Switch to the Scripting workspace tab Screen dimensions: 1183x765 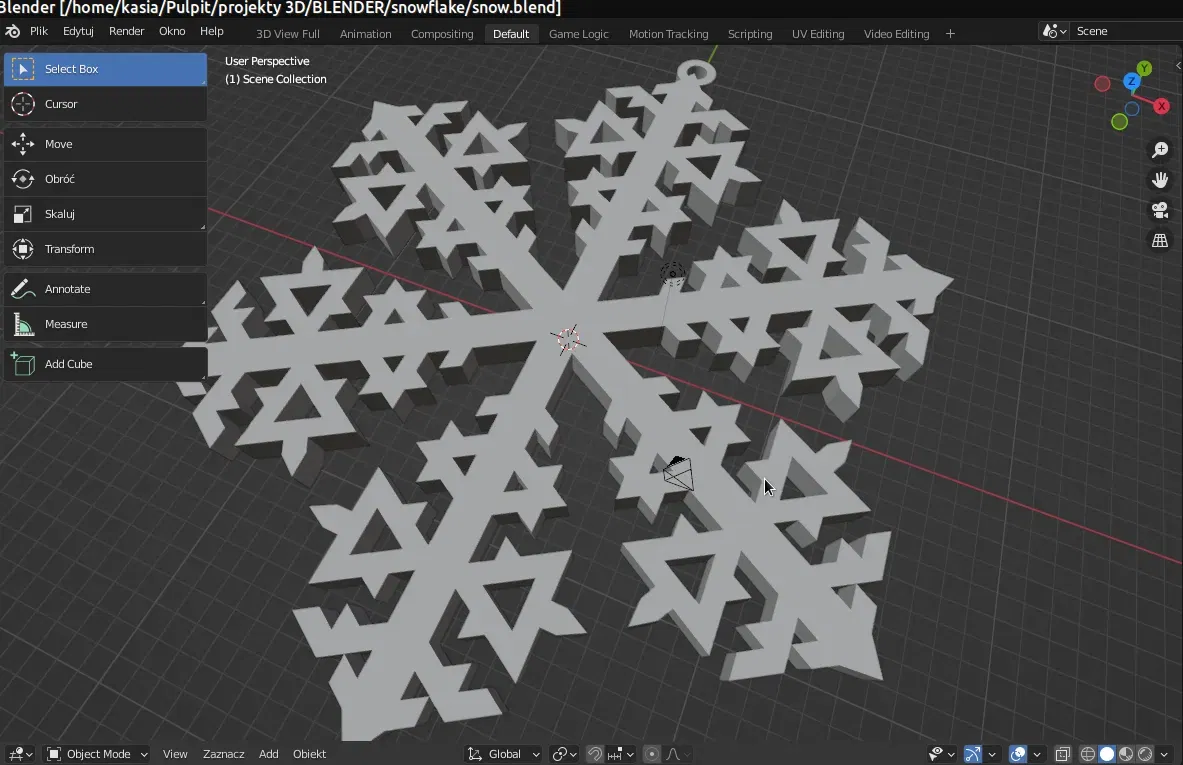click(750, 34)
